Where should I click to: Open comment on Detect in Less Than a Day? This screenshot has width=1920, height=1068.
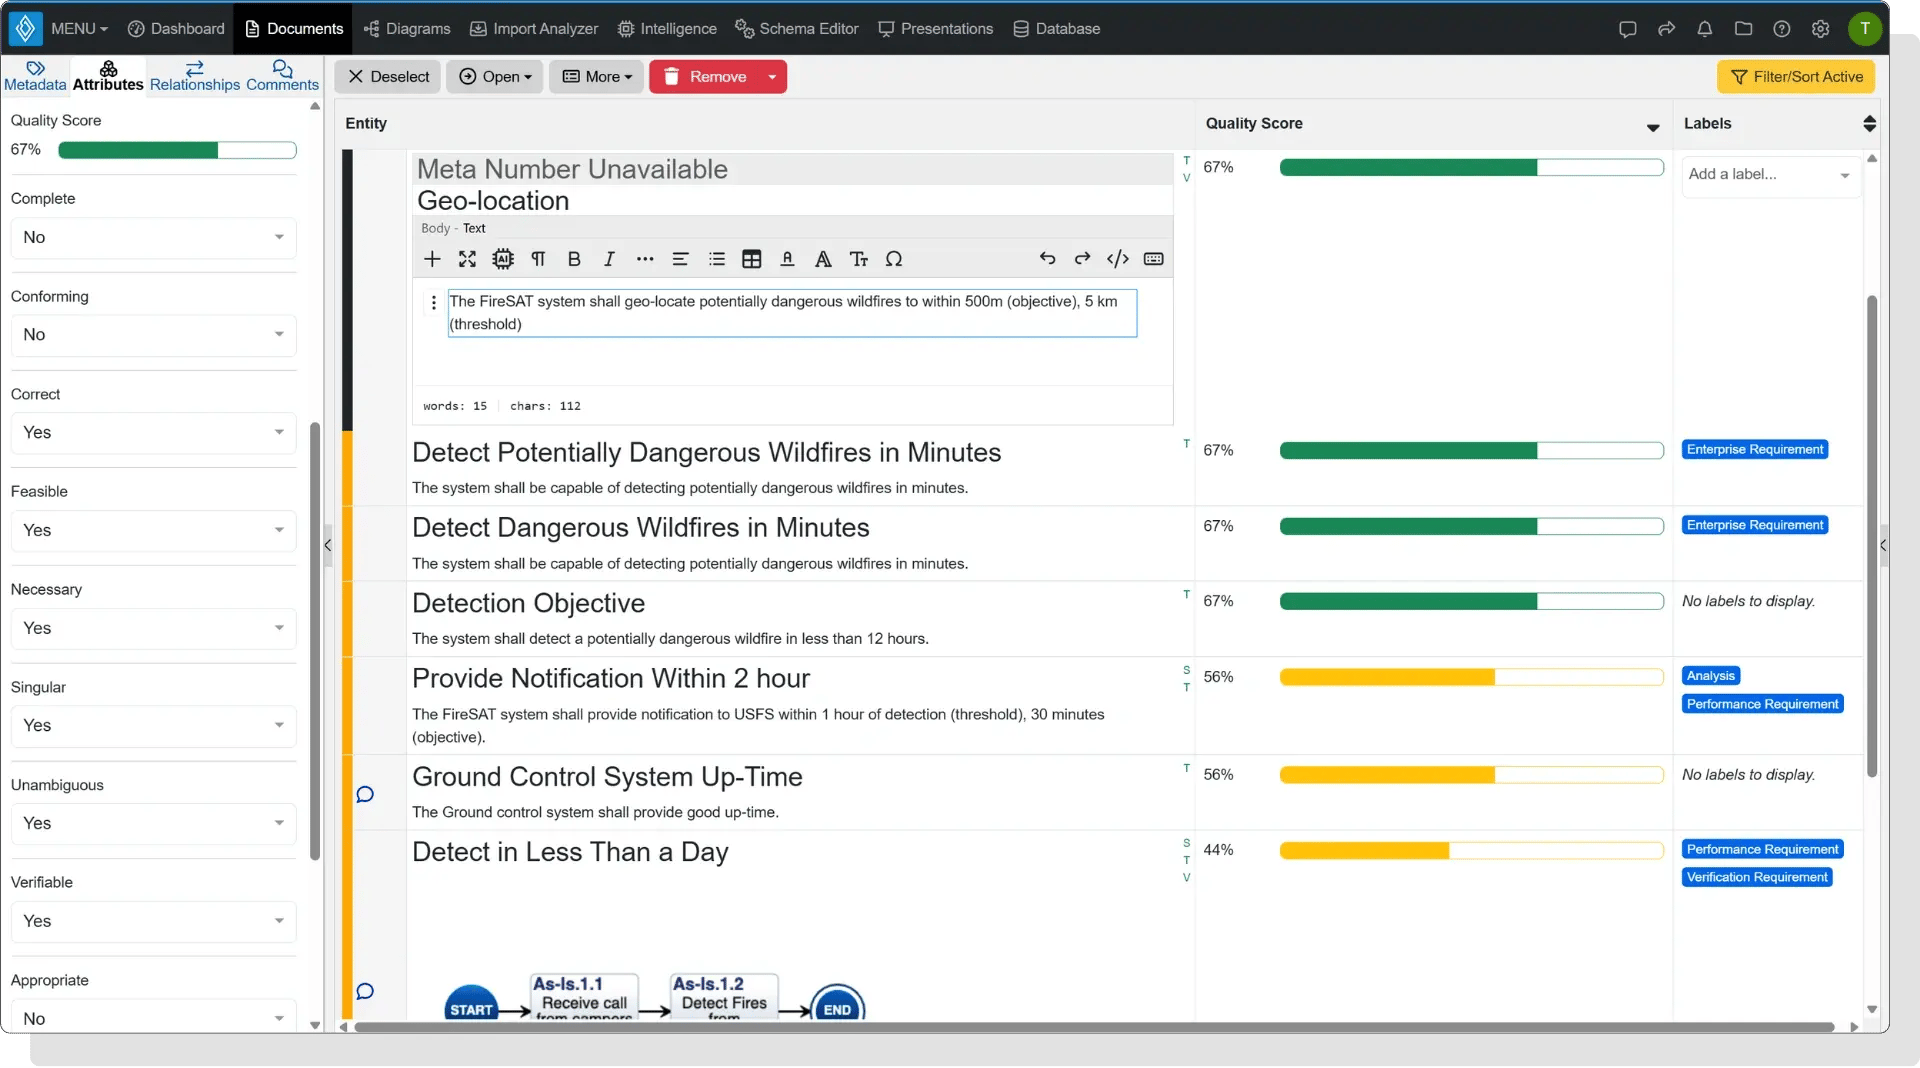coord(365,992)
